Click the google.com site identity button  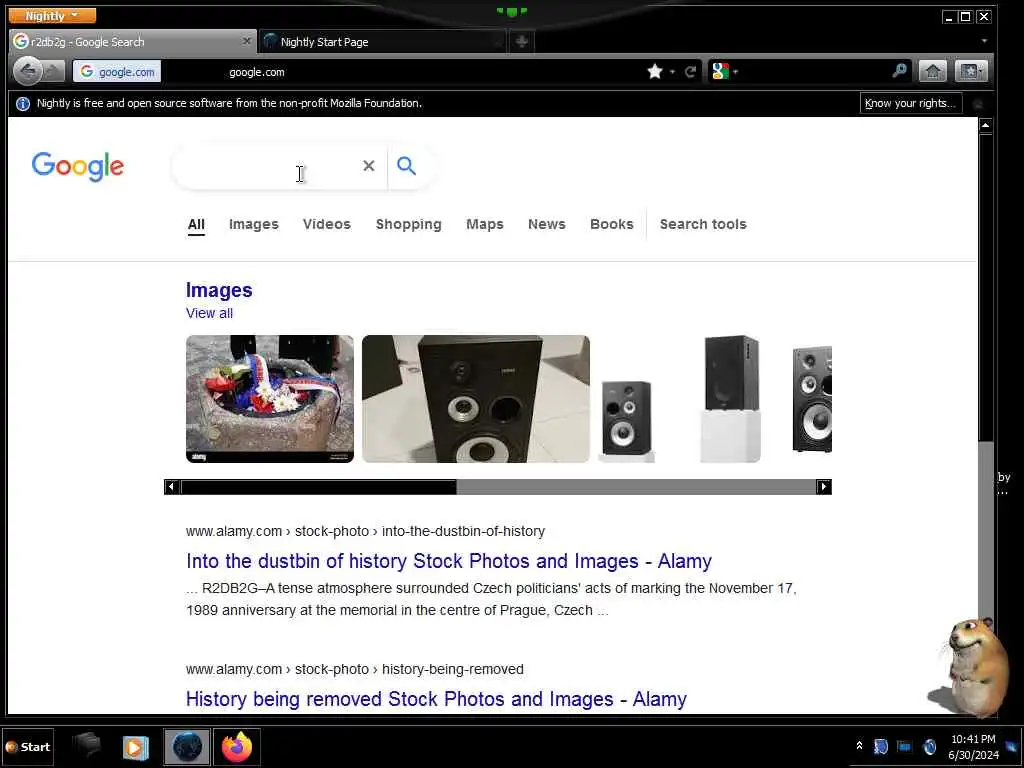[x=117, y=71]
